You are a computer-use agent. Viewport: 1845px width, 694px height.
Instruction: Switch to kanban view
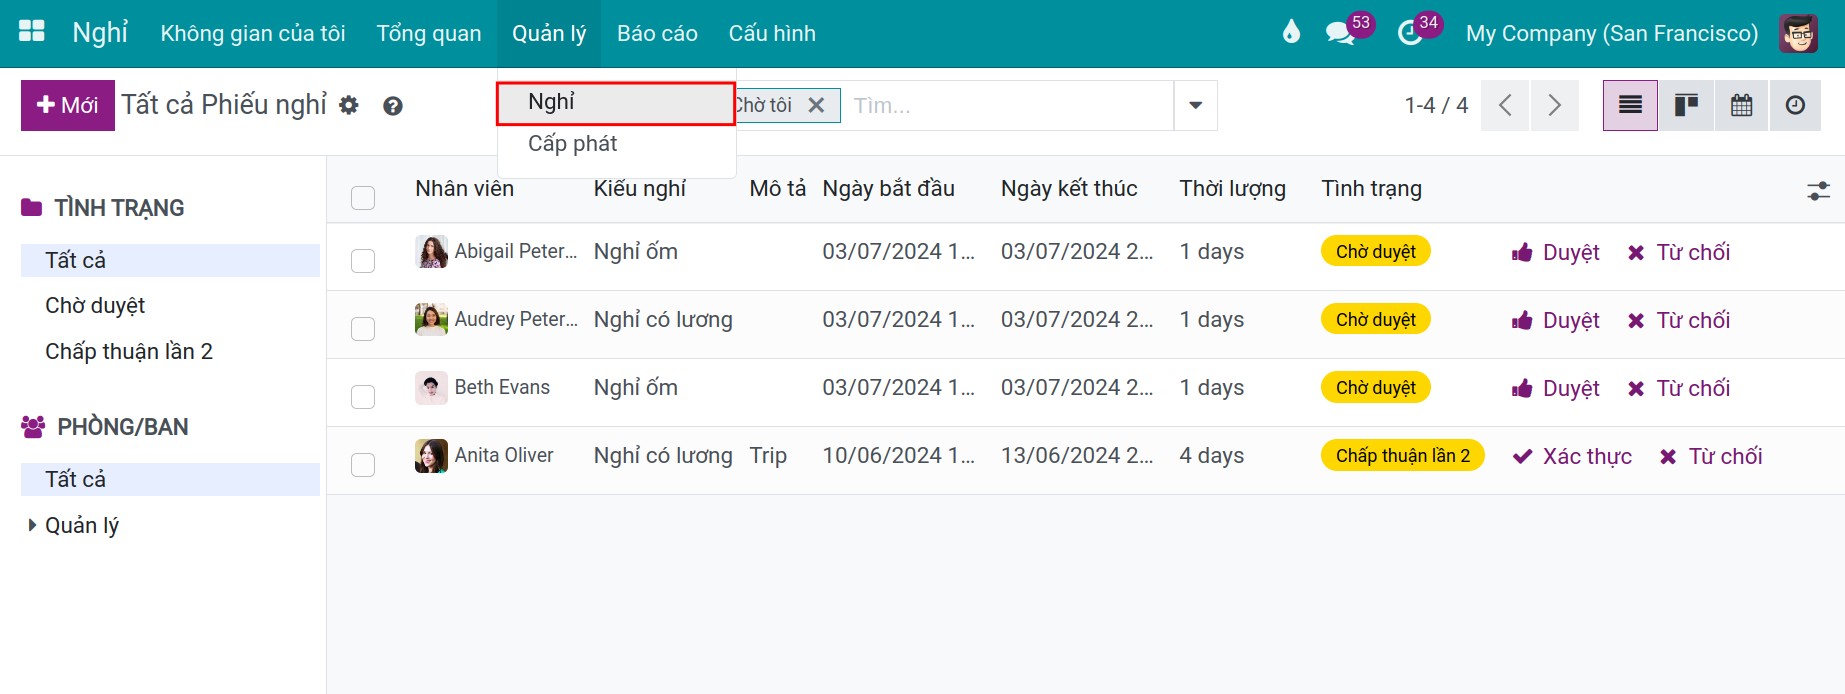[x=1686, y=105]
